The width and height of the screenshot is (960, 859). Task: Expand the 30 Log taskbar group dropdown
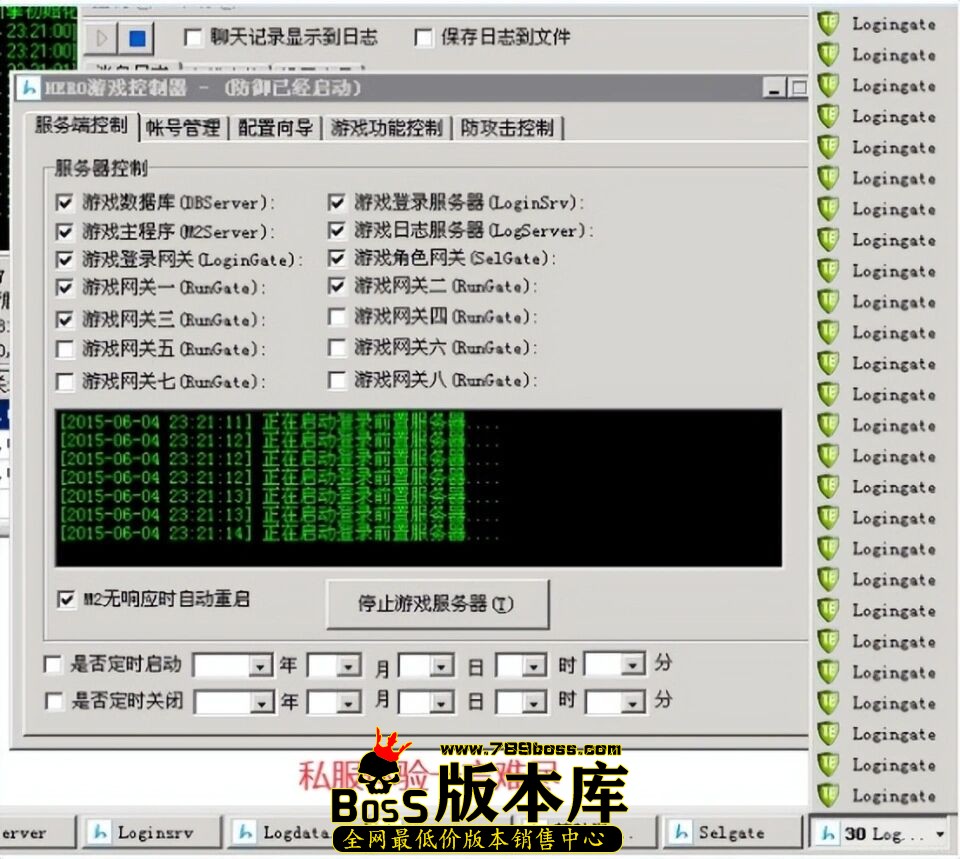939,833
